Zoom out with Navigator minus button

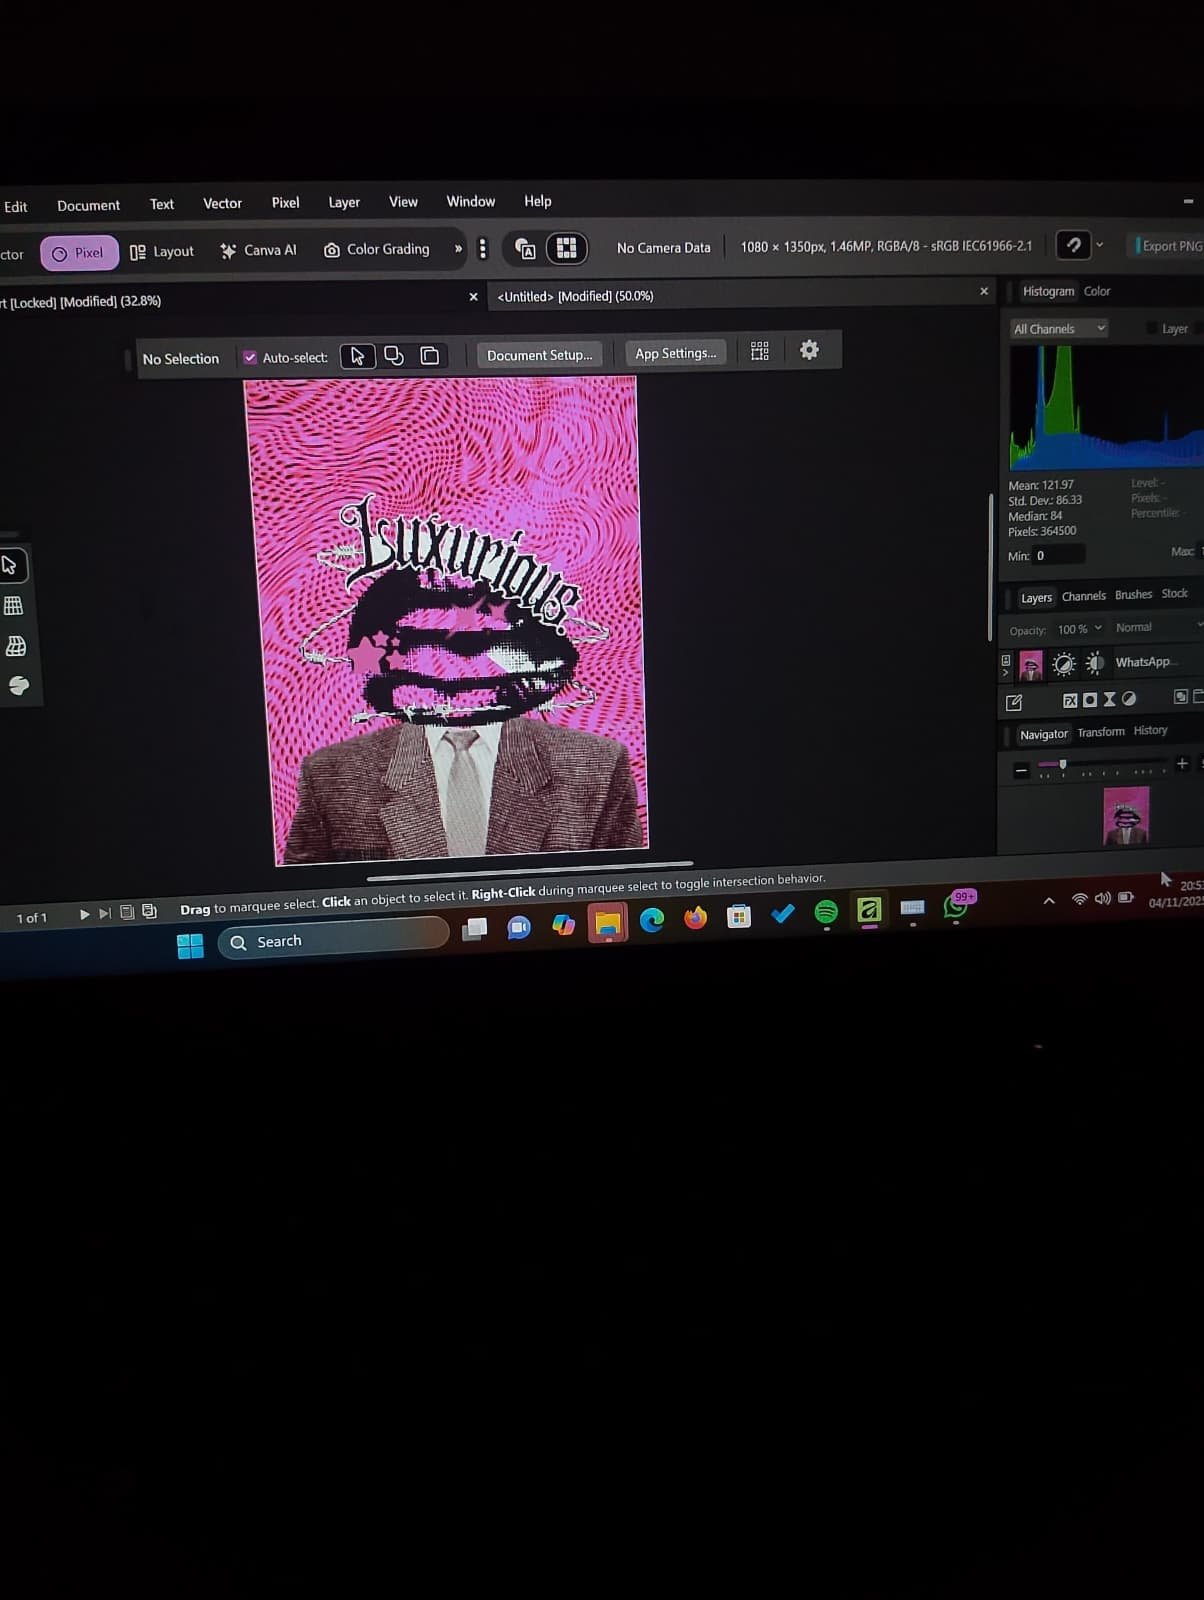coord(1021,770)
